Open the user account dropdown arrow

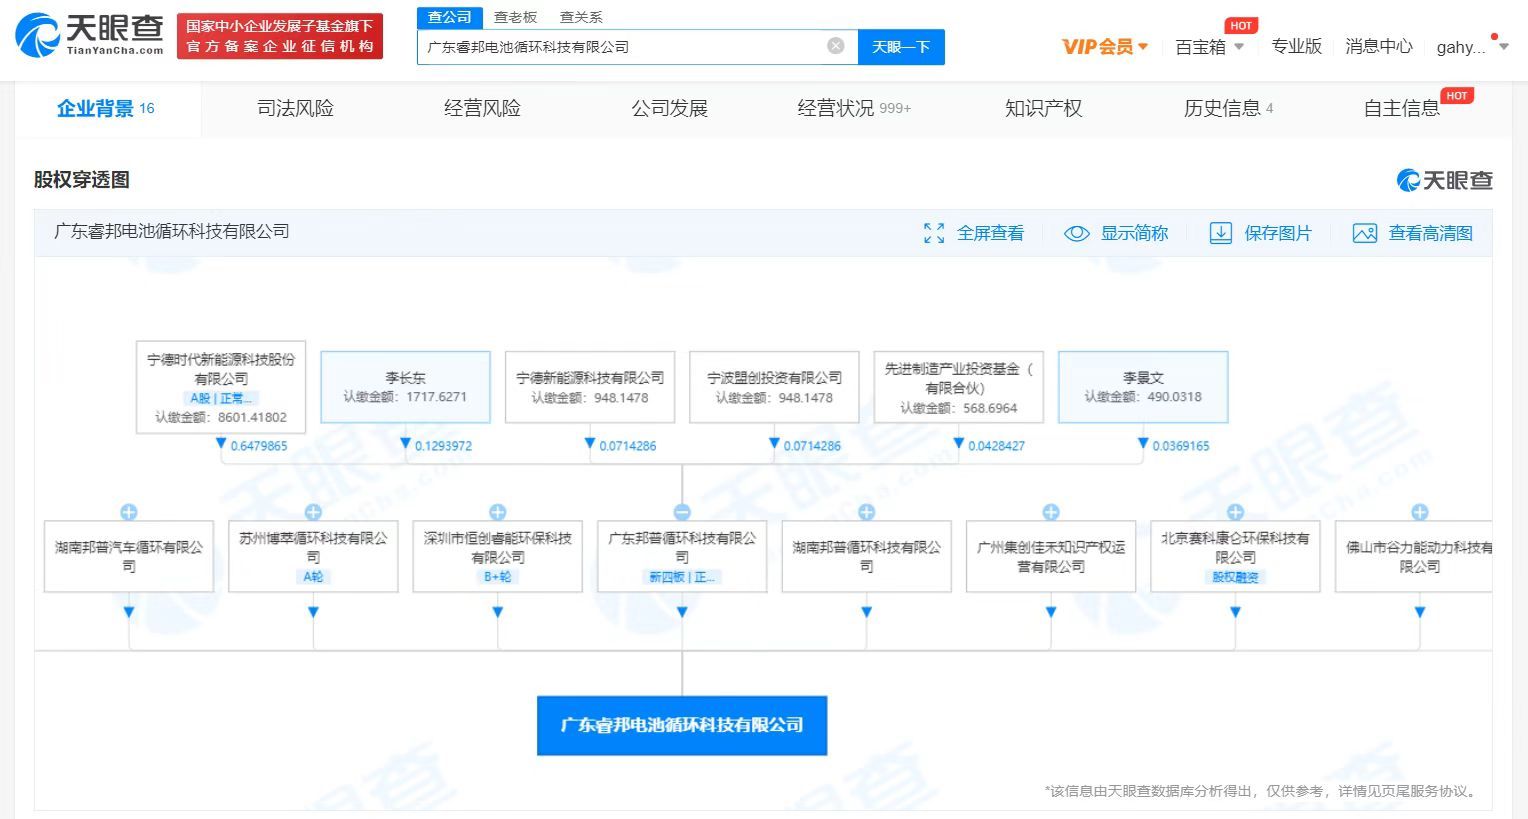(1503, 47)
